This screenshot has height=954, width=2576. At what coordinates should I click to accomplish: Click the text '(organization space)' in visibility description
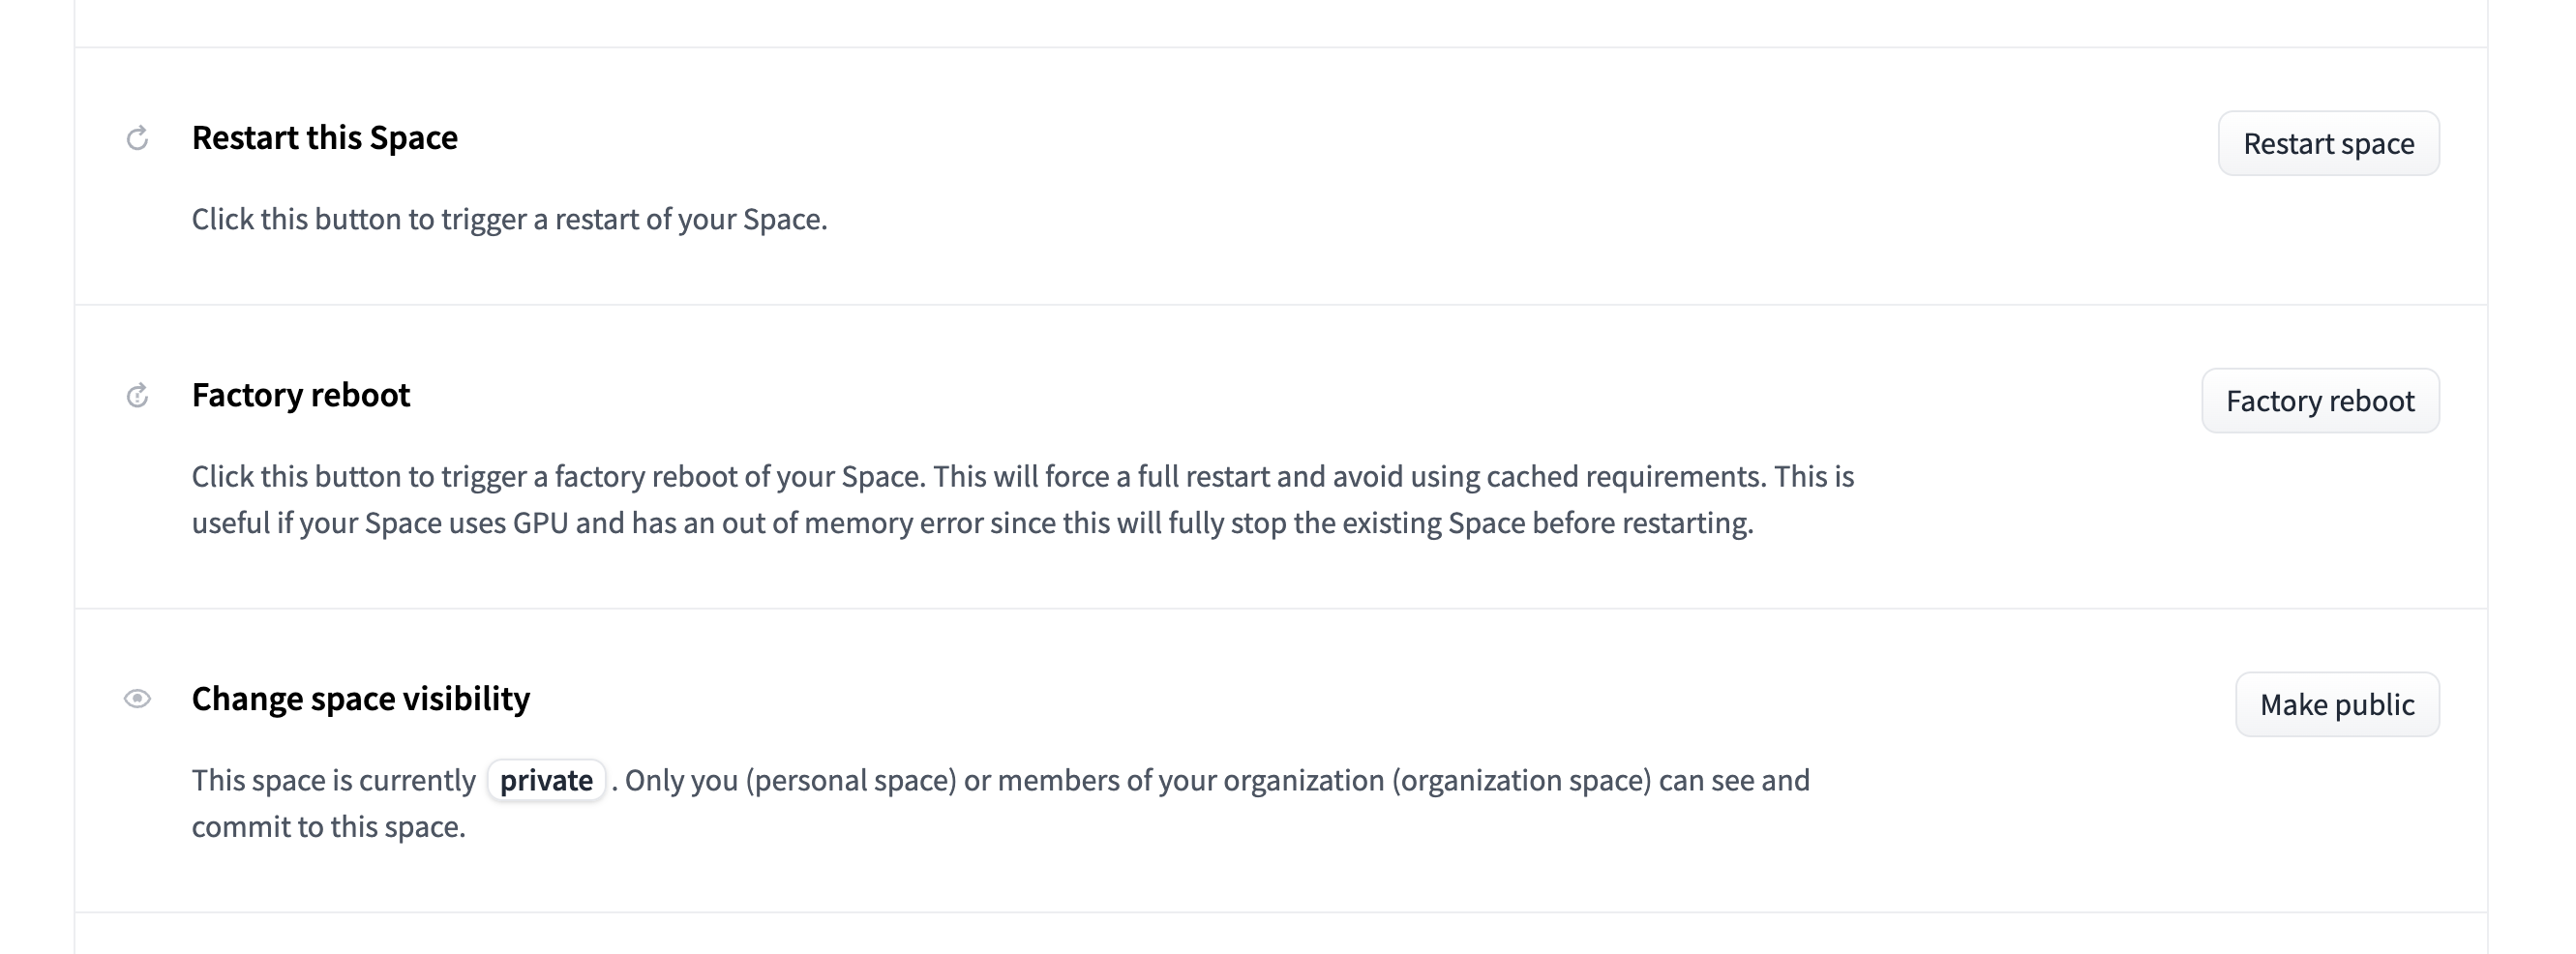1521,780
